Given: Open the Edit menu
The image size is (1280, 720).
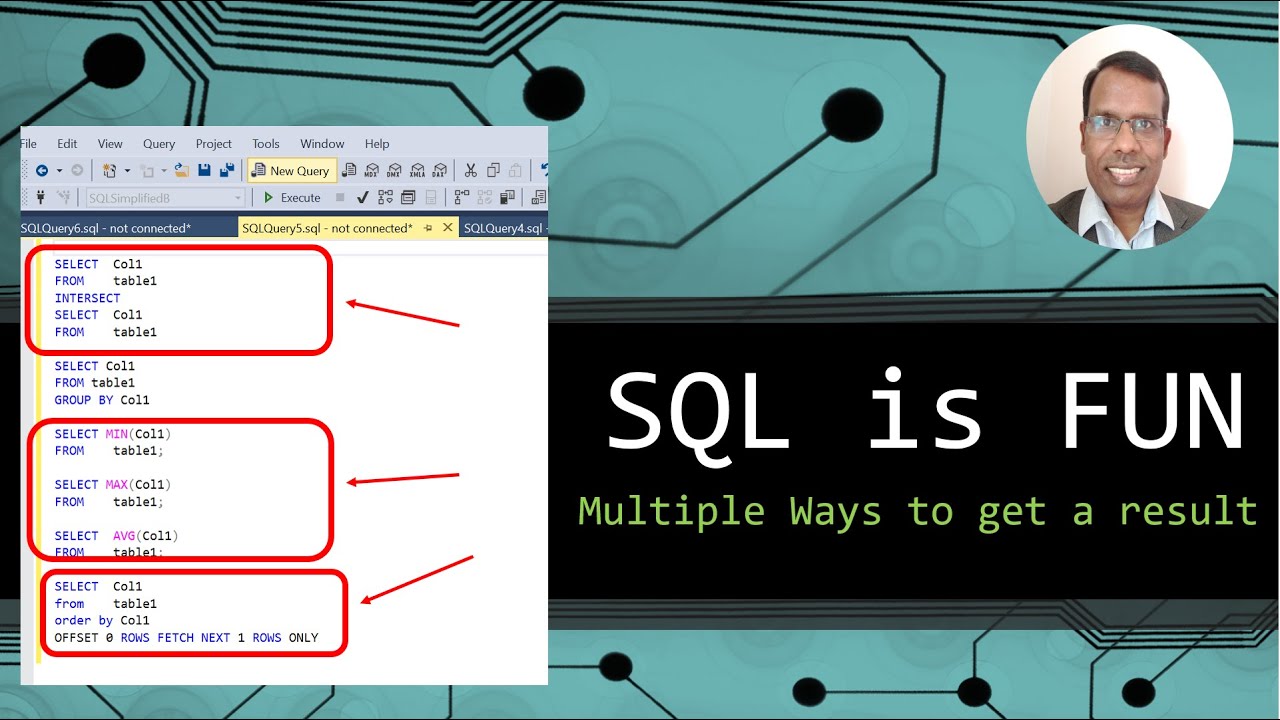Looking at the screenshot, I should pyautogui.click(x=67, y=144).
